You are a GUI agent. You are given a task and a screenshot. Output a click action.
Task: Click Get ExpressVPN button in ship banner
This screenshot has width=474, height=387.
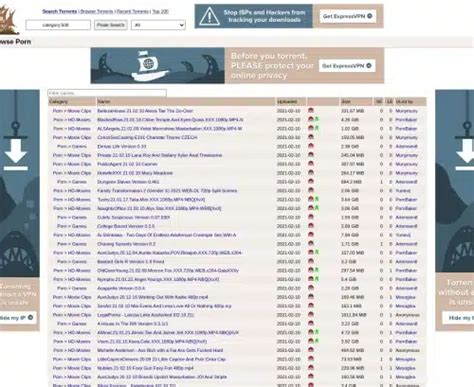click(347, 66)
